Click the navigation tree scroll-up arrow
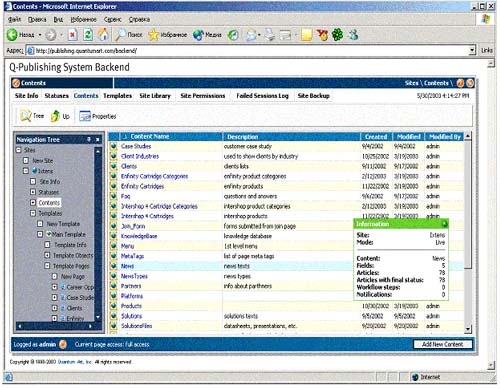500x389 pixels. pyautogui.click(x=98, y=151)
